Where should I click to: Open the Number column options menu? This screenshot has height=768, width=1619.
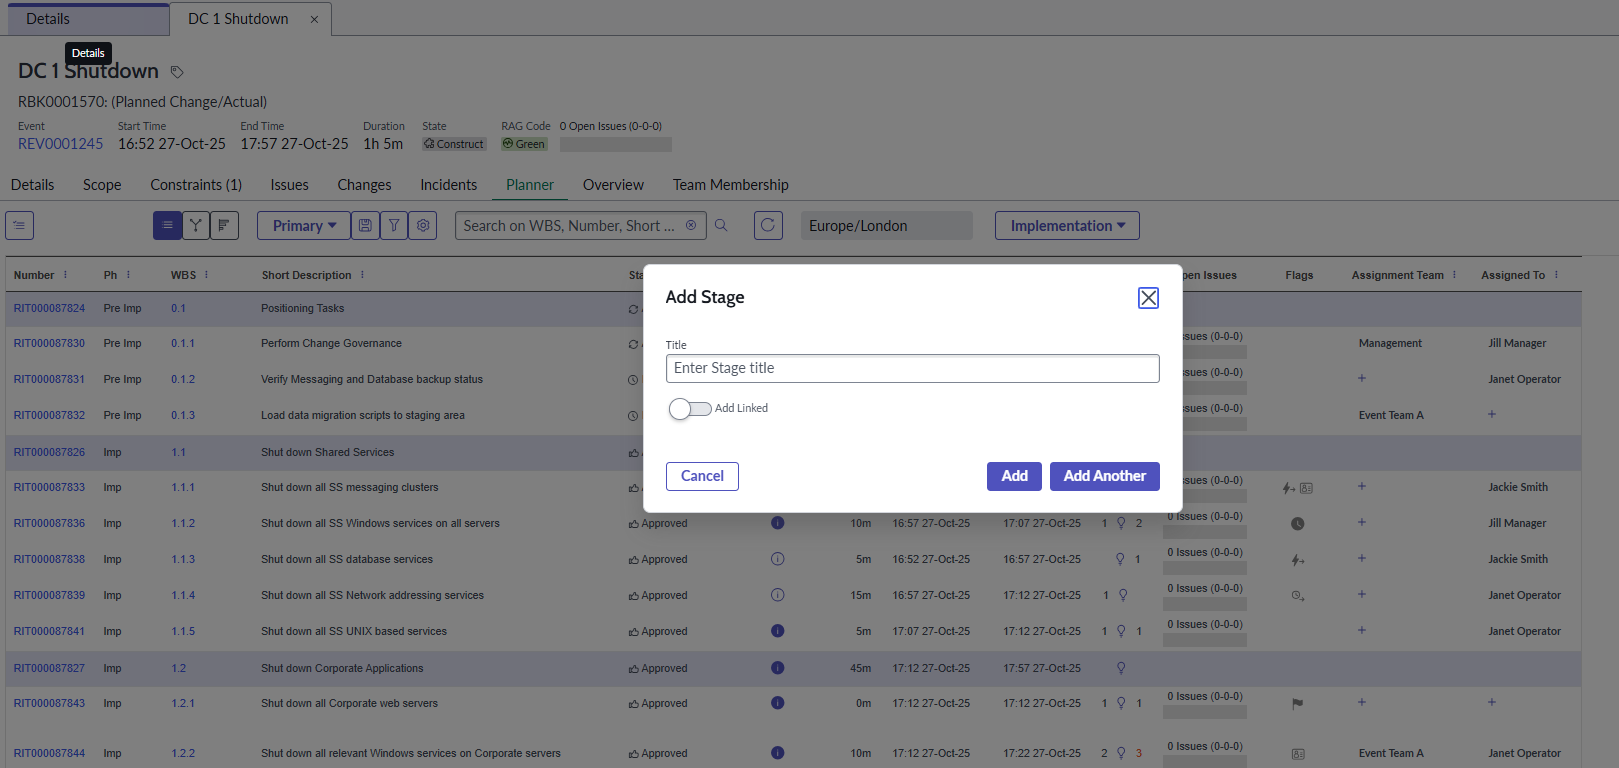(66, 275)
